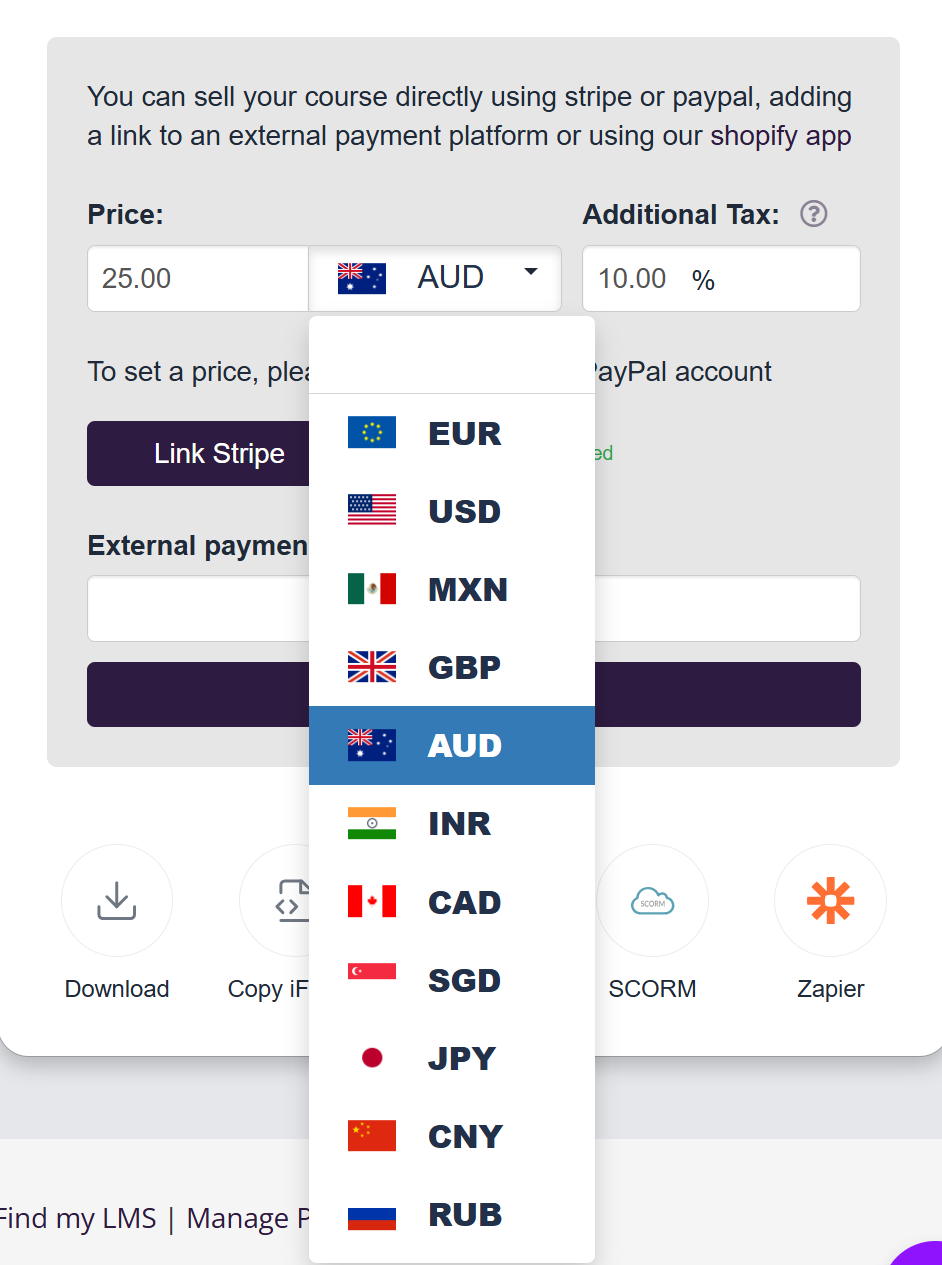Click the Additional Tax help icon
The height and width of the screenshot is (1265, 942).
[x=814, y=214]
